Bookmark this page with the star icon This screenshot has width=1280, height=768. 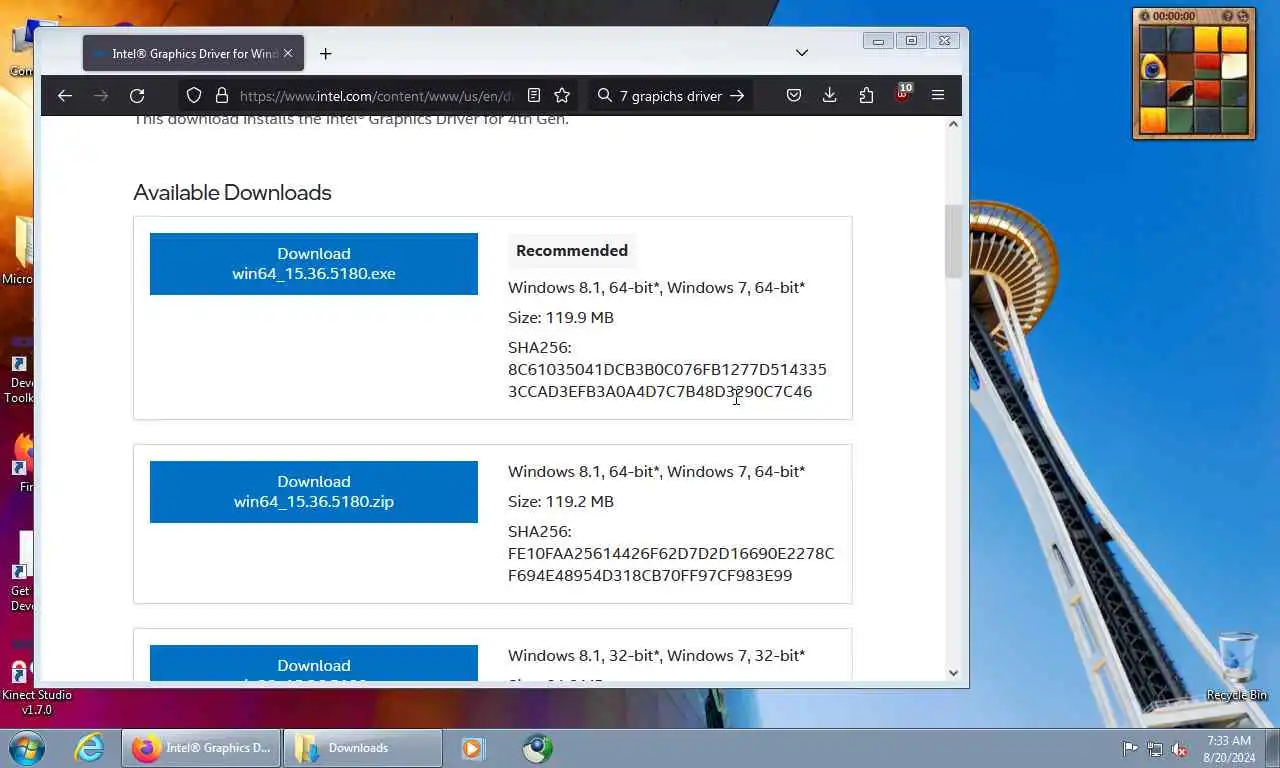[x=562, y=96]
